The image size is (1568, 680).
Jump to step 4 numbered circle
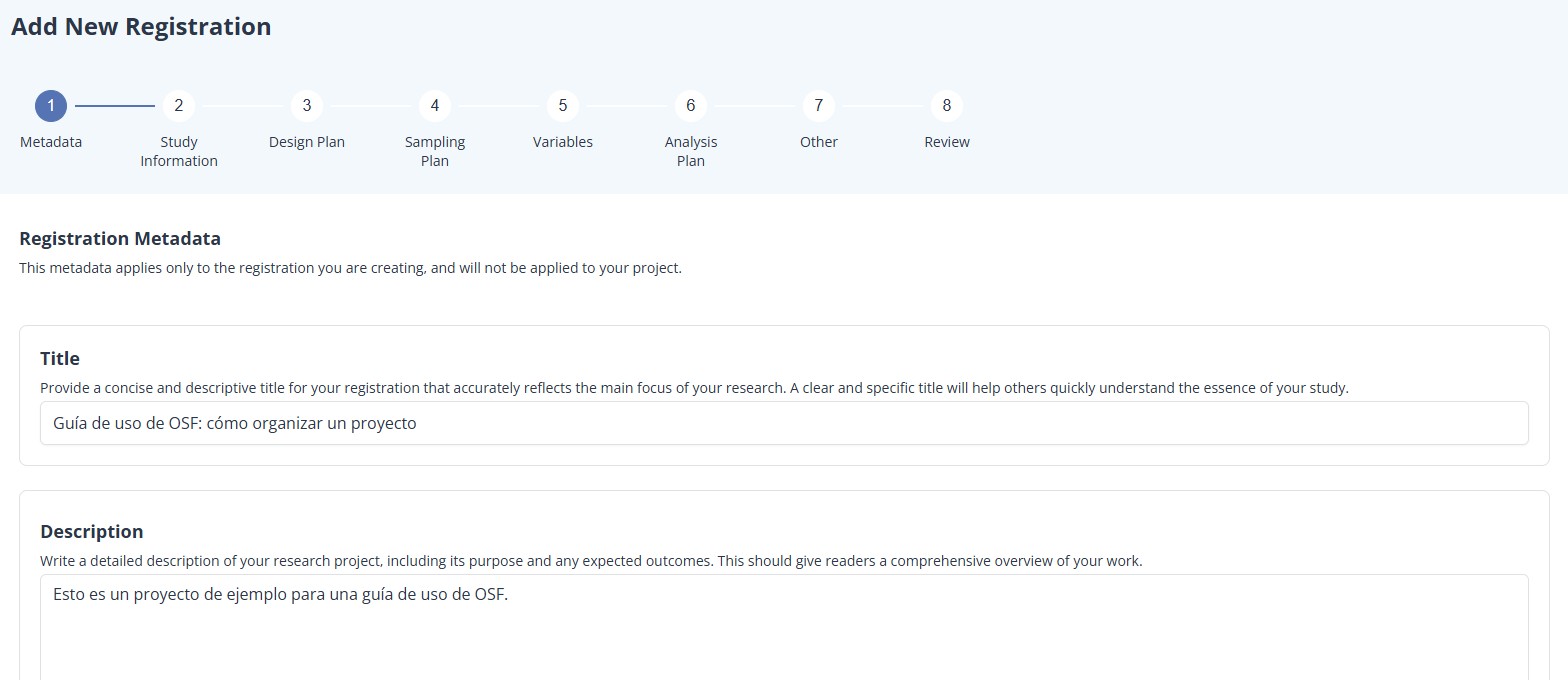[435, 106]
